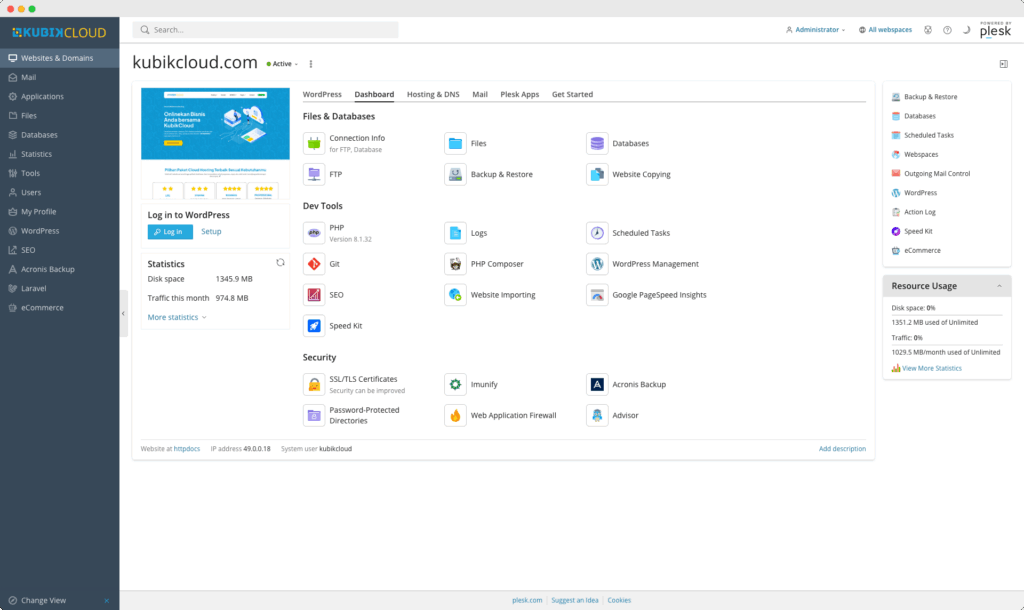Screen dimensions: 1024x610
Task: Open the Logs tool
Action: 466,233
